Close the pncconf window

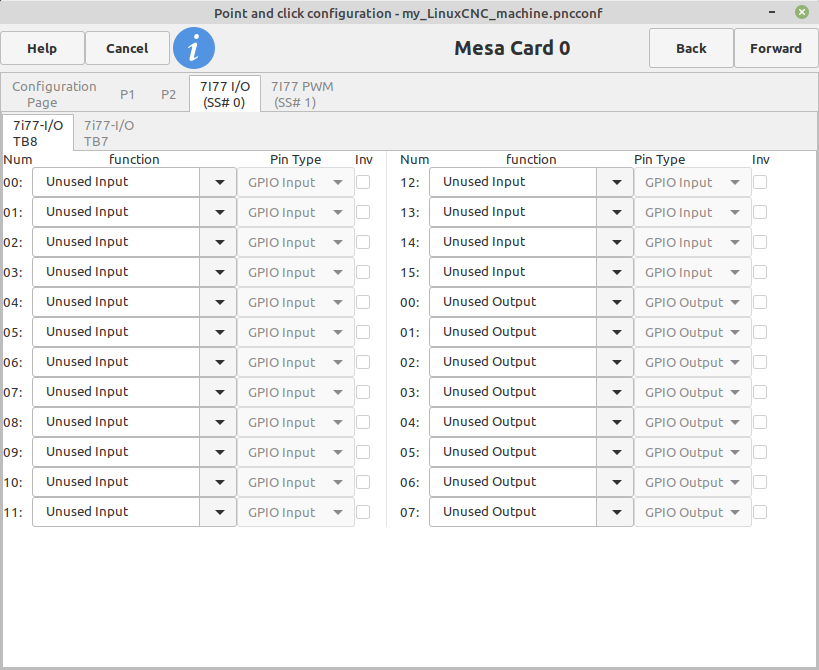pos(802,11)
